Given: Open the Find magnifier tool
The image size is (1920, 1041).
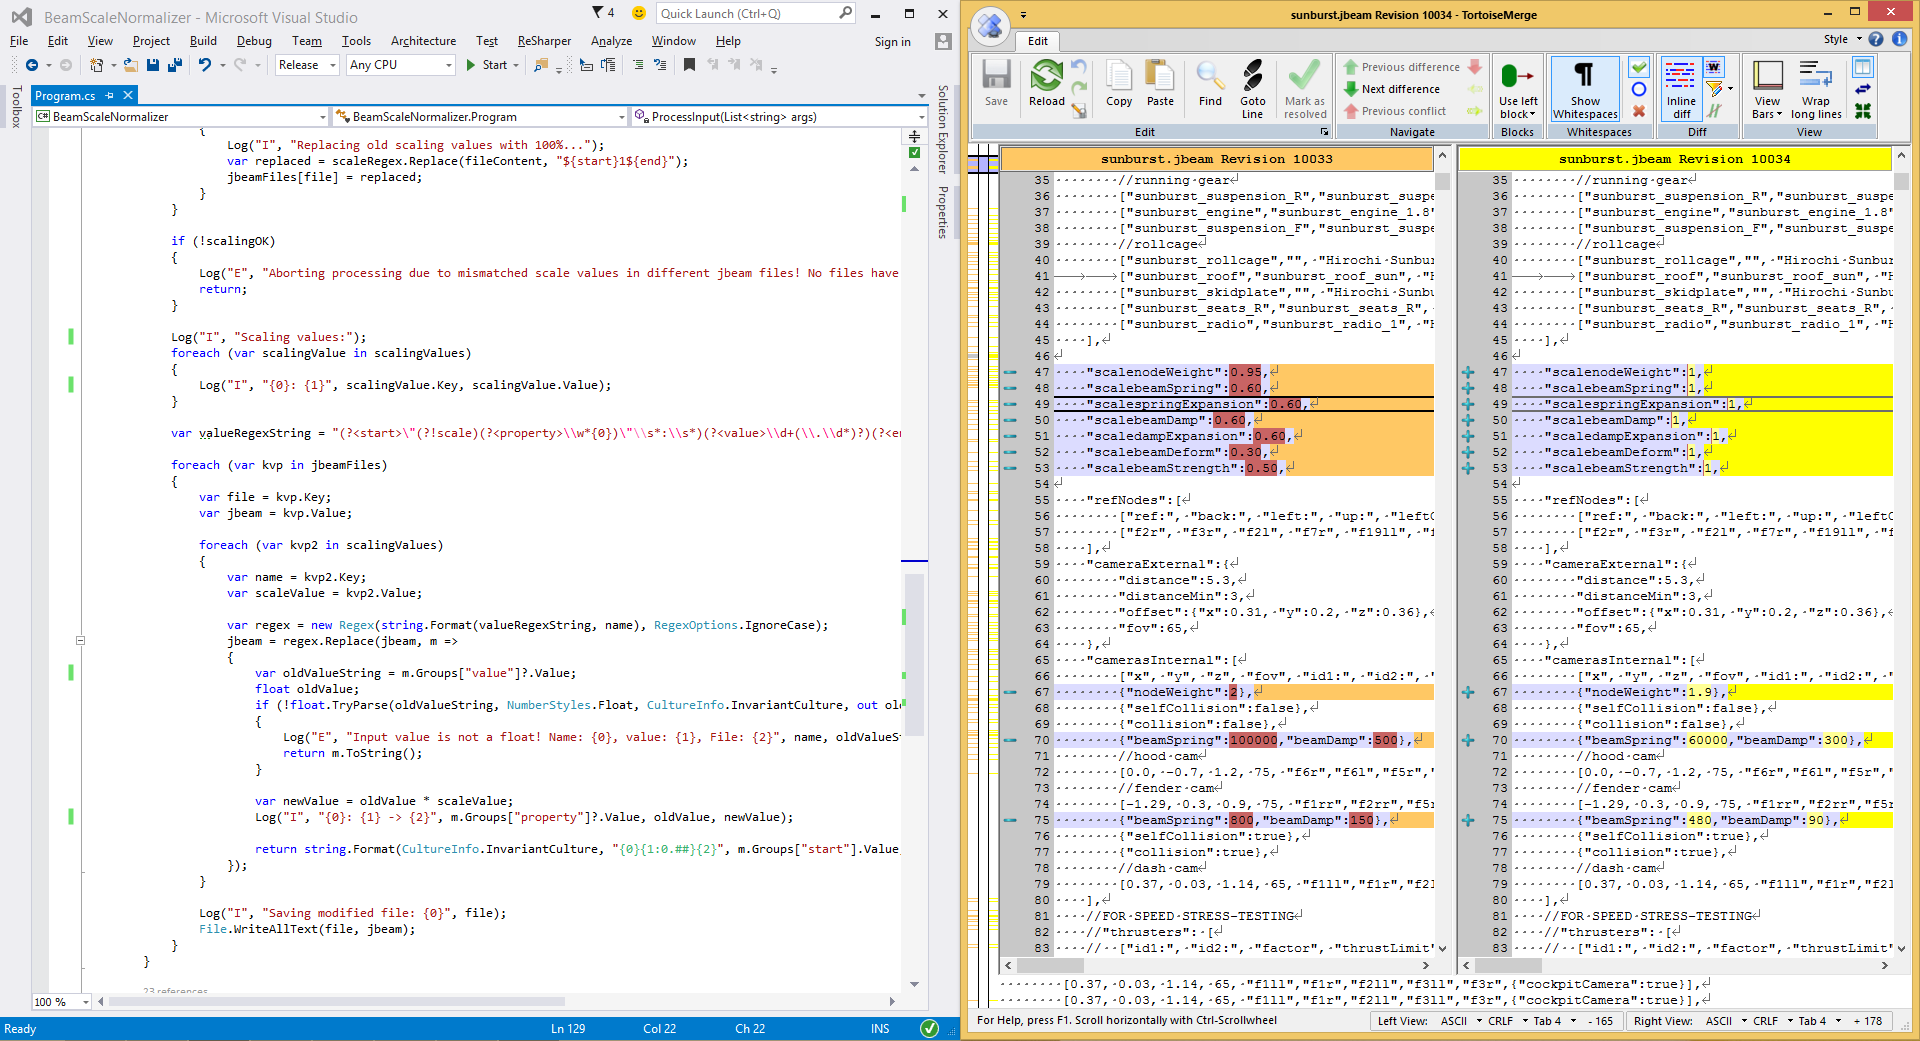Looking at the screenshot, I should (x=1210, y=83).
